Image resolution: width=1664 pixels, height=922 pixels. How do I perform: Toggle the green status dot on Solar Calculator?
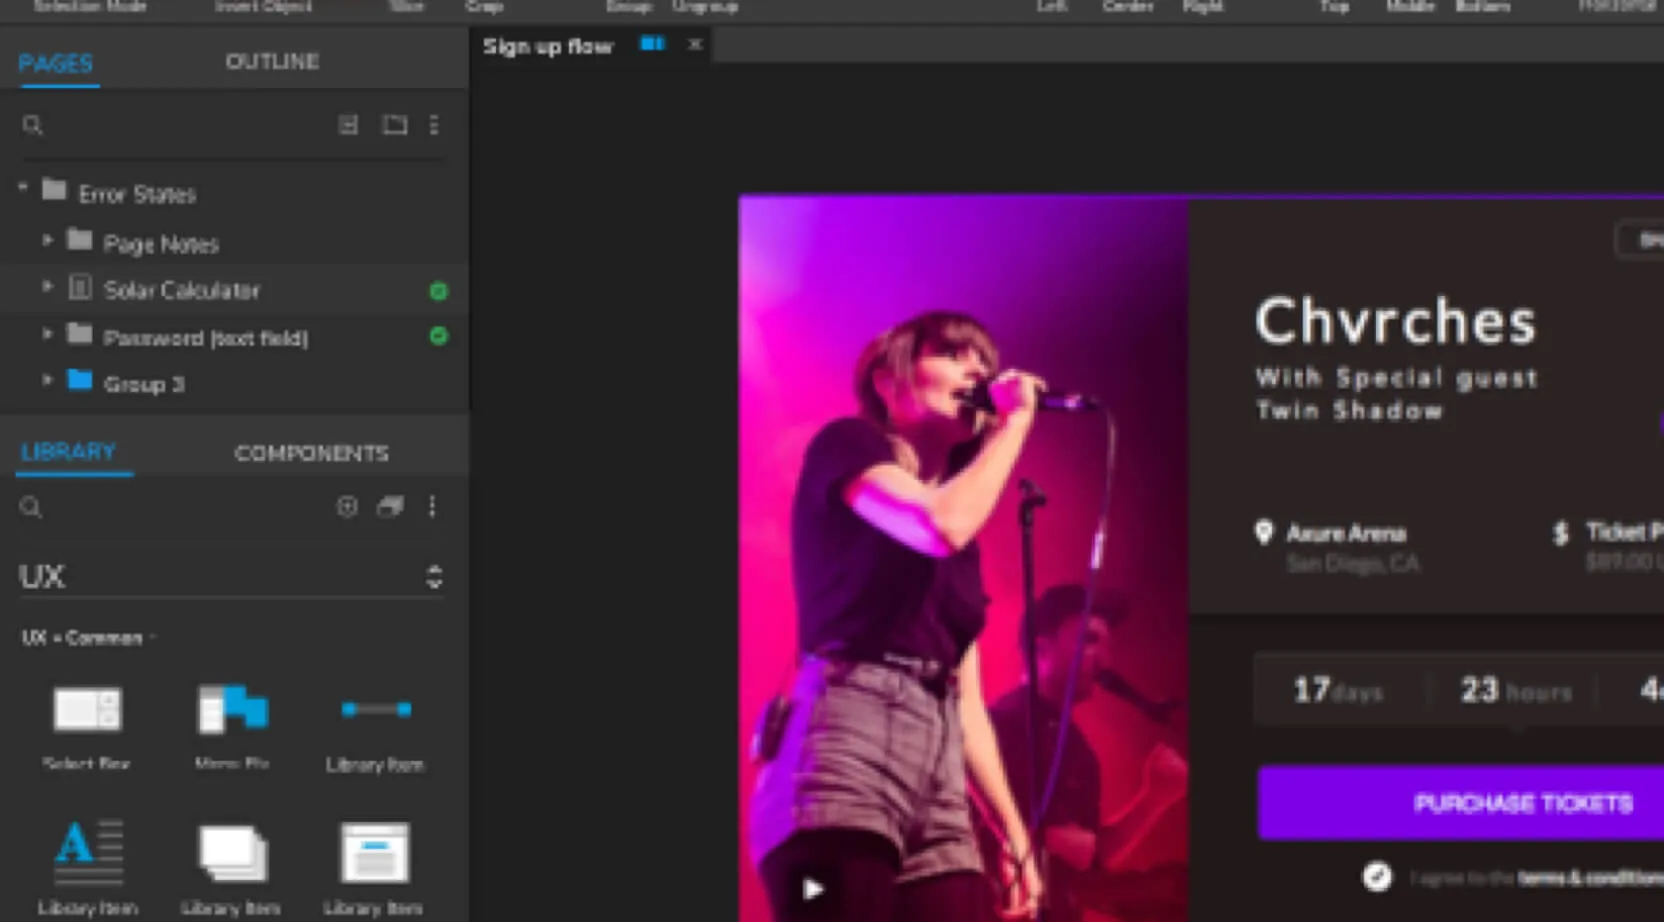tap(438, 291)
